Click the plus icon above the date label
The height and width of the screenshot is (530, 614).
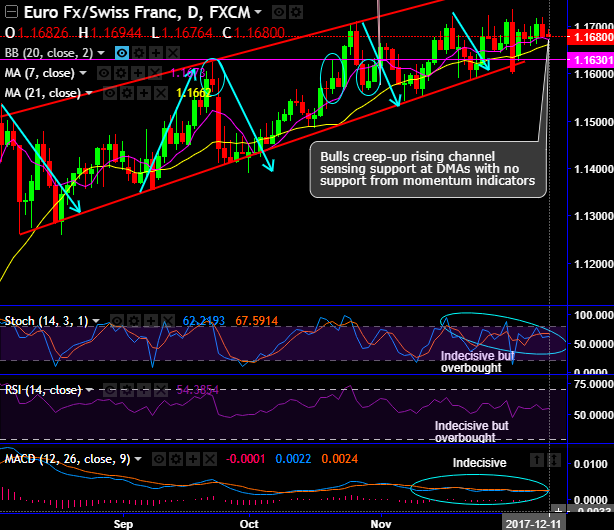559,510
